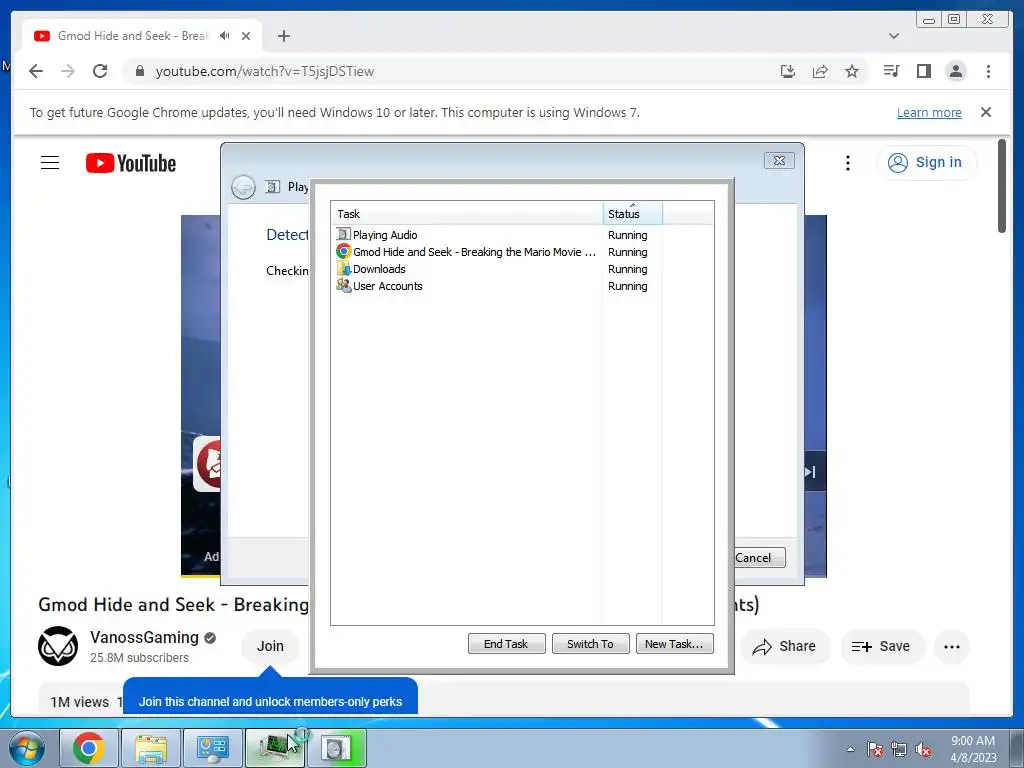Go to YouTube home via logo
The width and height of the screenshot is (1024, 768).
[x=131, y=163]
